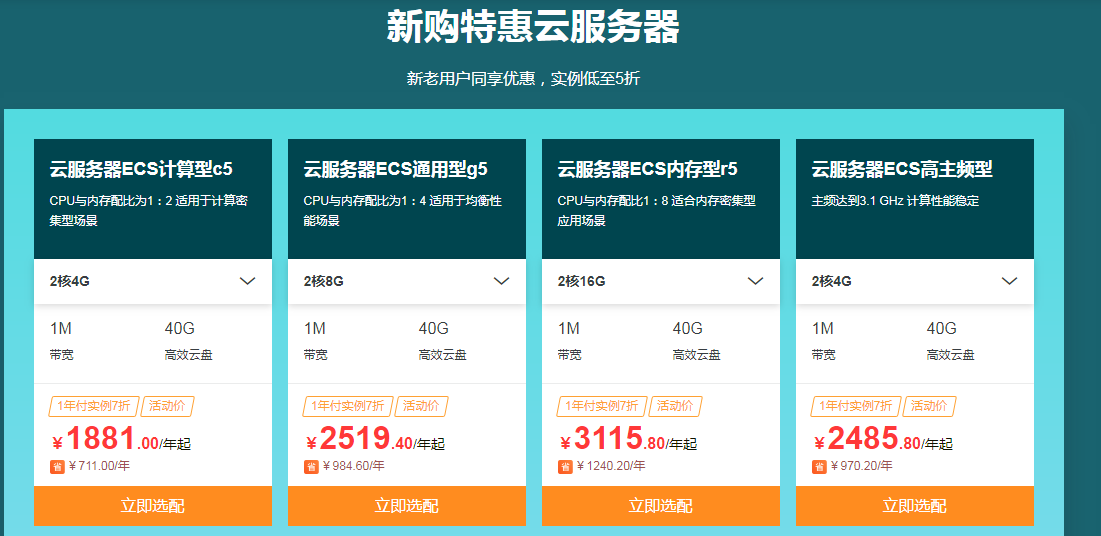Image resolution: width=1101 pixels, height=536 pixels.
Task: Click the 云服务器ECS内存型r5 title
Action: tap(647, 169)
